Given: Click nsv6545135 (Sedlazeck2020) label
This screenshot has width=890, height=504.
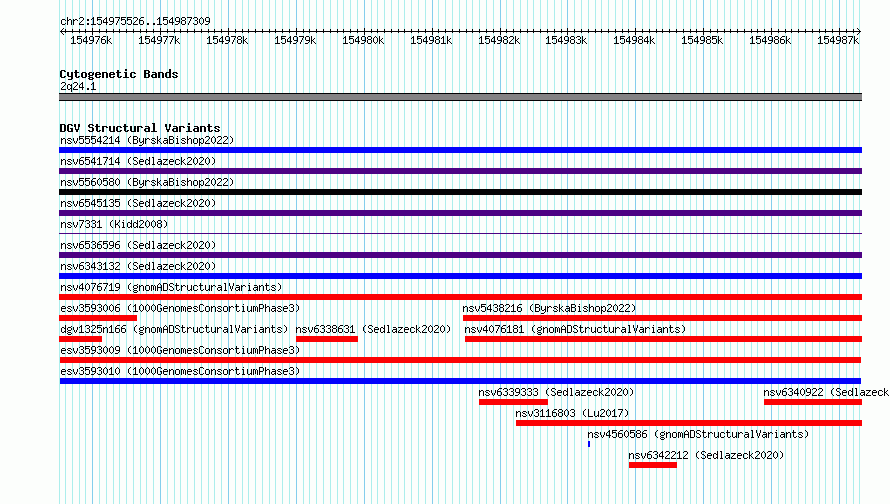Looking at the screenshot, I should 138,203.
